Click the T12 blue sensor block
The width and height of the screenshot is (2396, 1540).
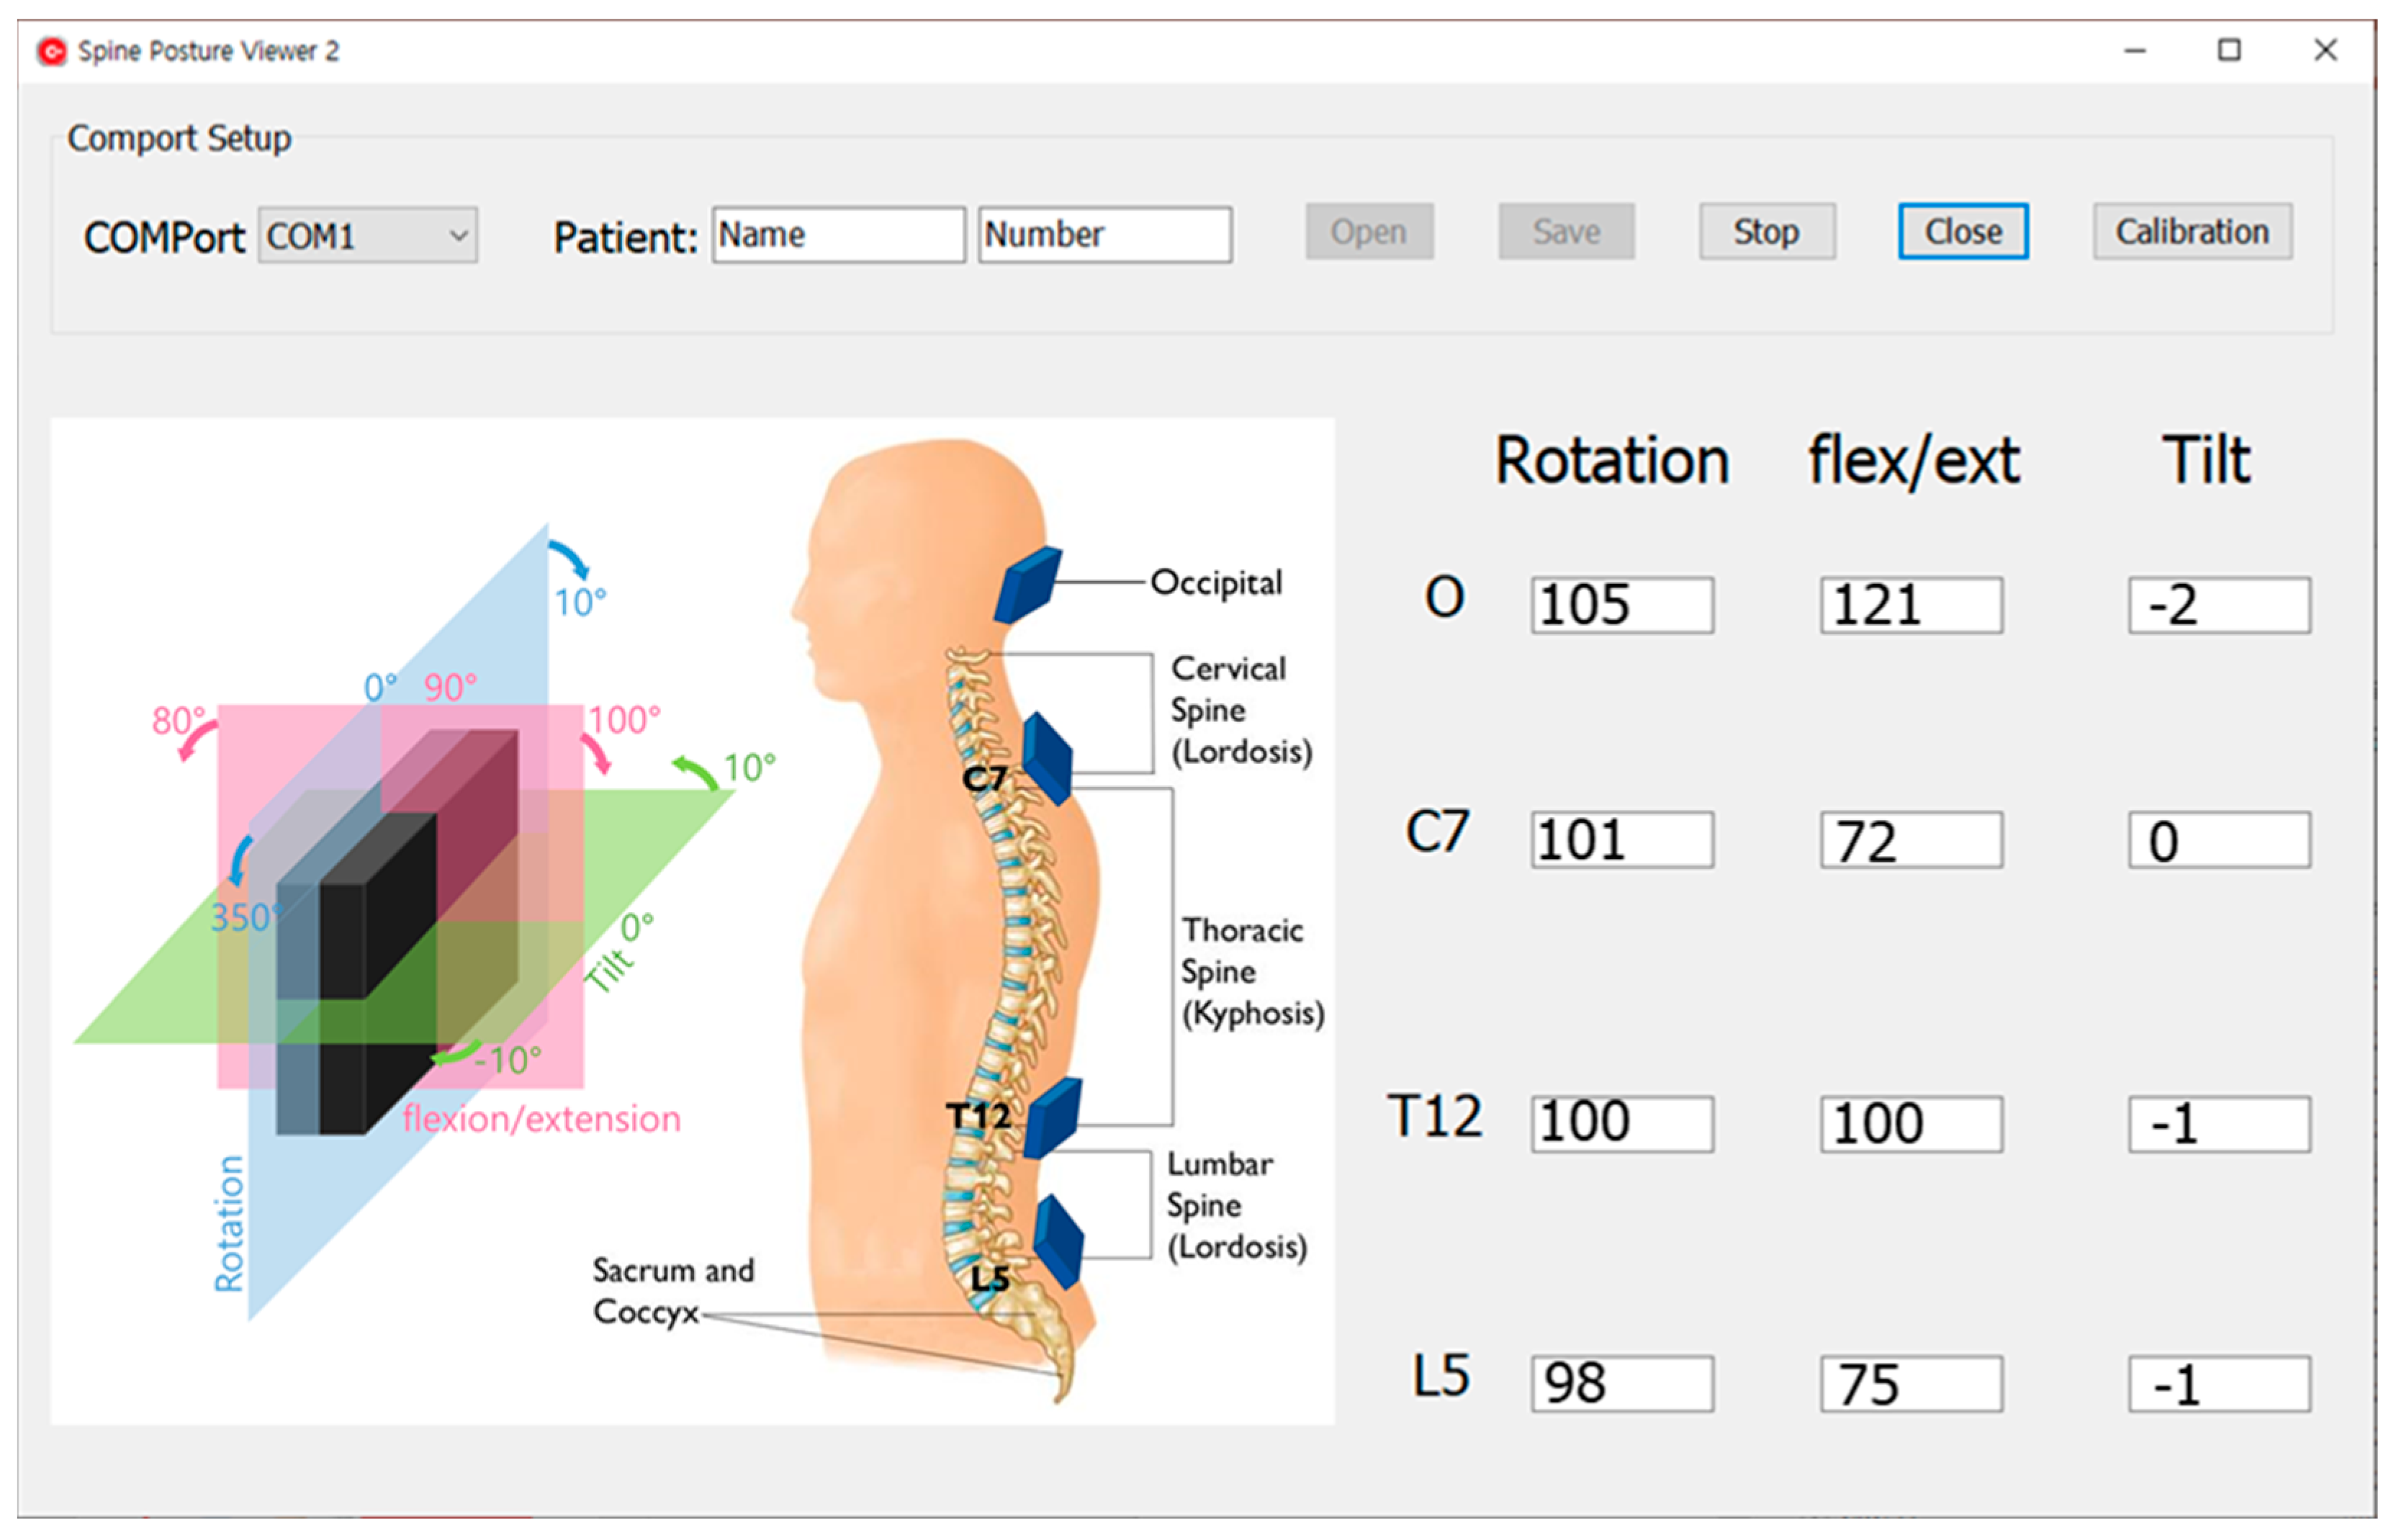coord(1053,1117)
